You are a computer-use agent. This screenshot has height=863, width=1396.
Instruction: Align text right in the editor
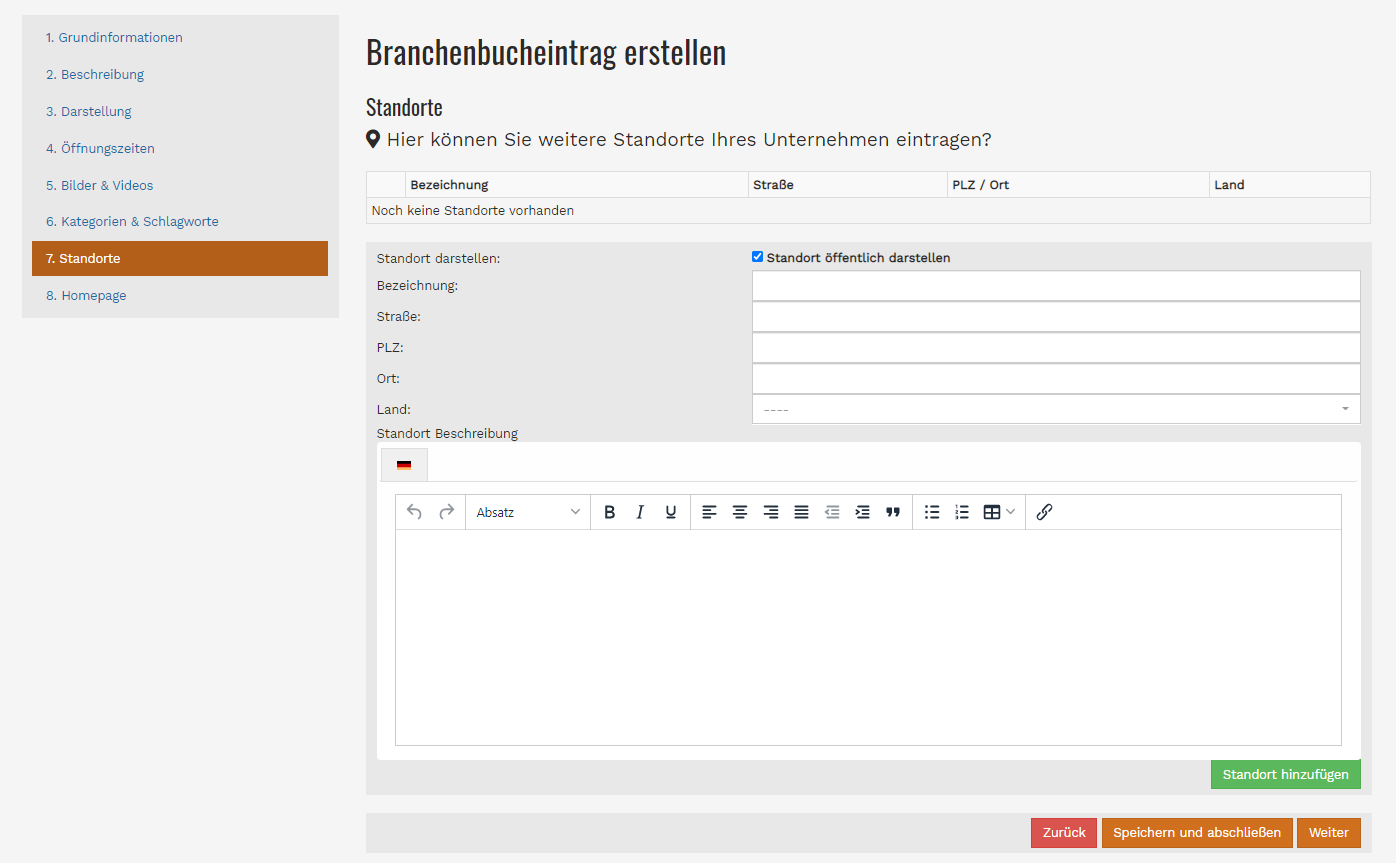click(x=771, y=512)
